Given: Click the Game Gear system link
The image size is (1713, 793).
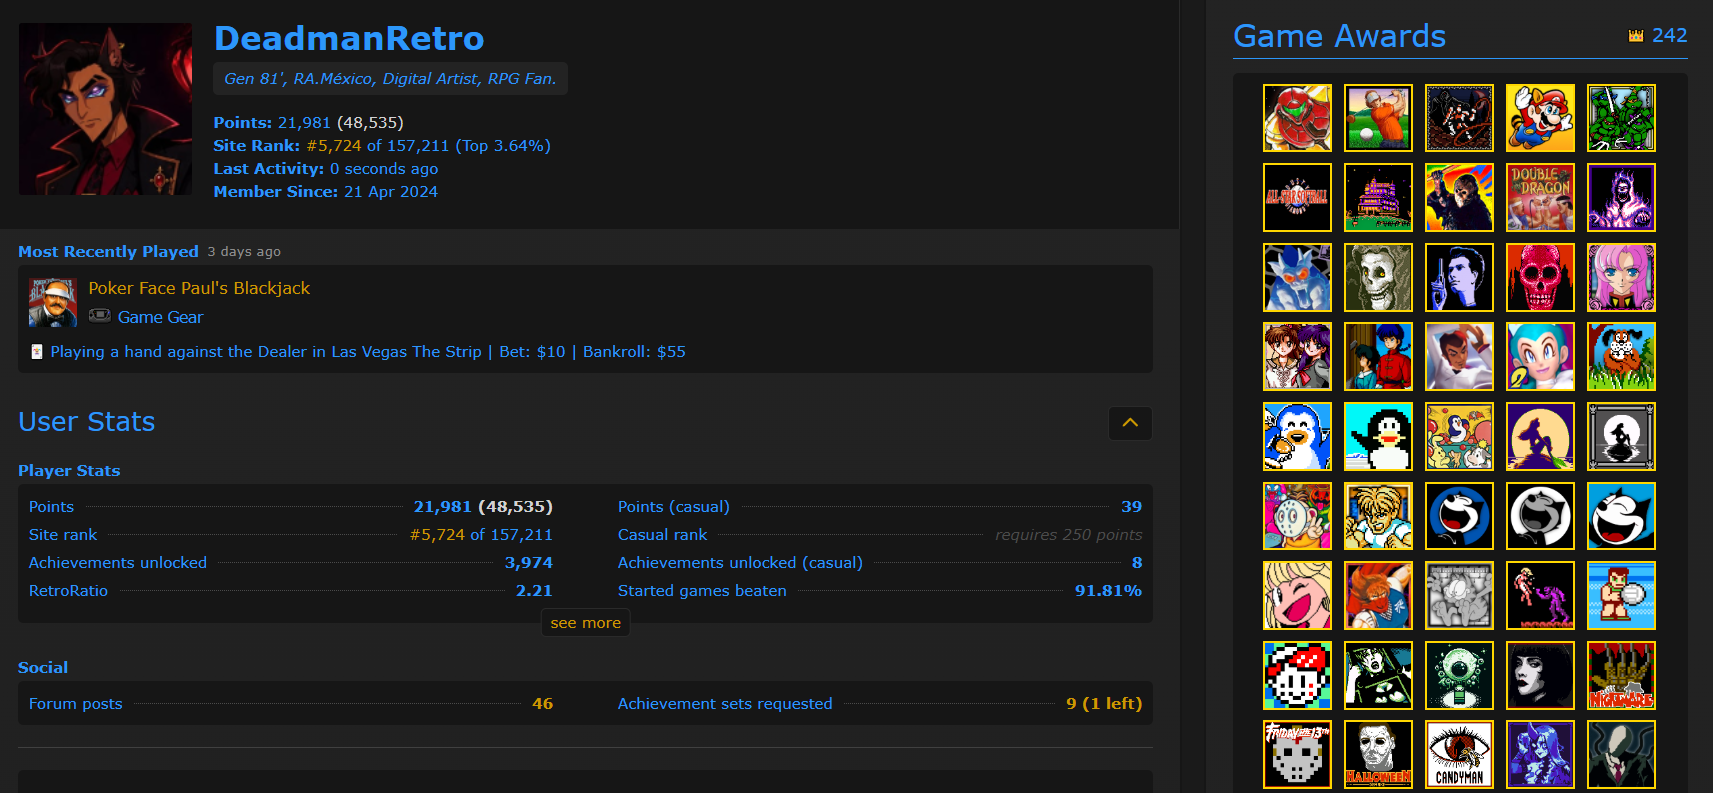Looking at the screenshot, I should tap(160, 317).
